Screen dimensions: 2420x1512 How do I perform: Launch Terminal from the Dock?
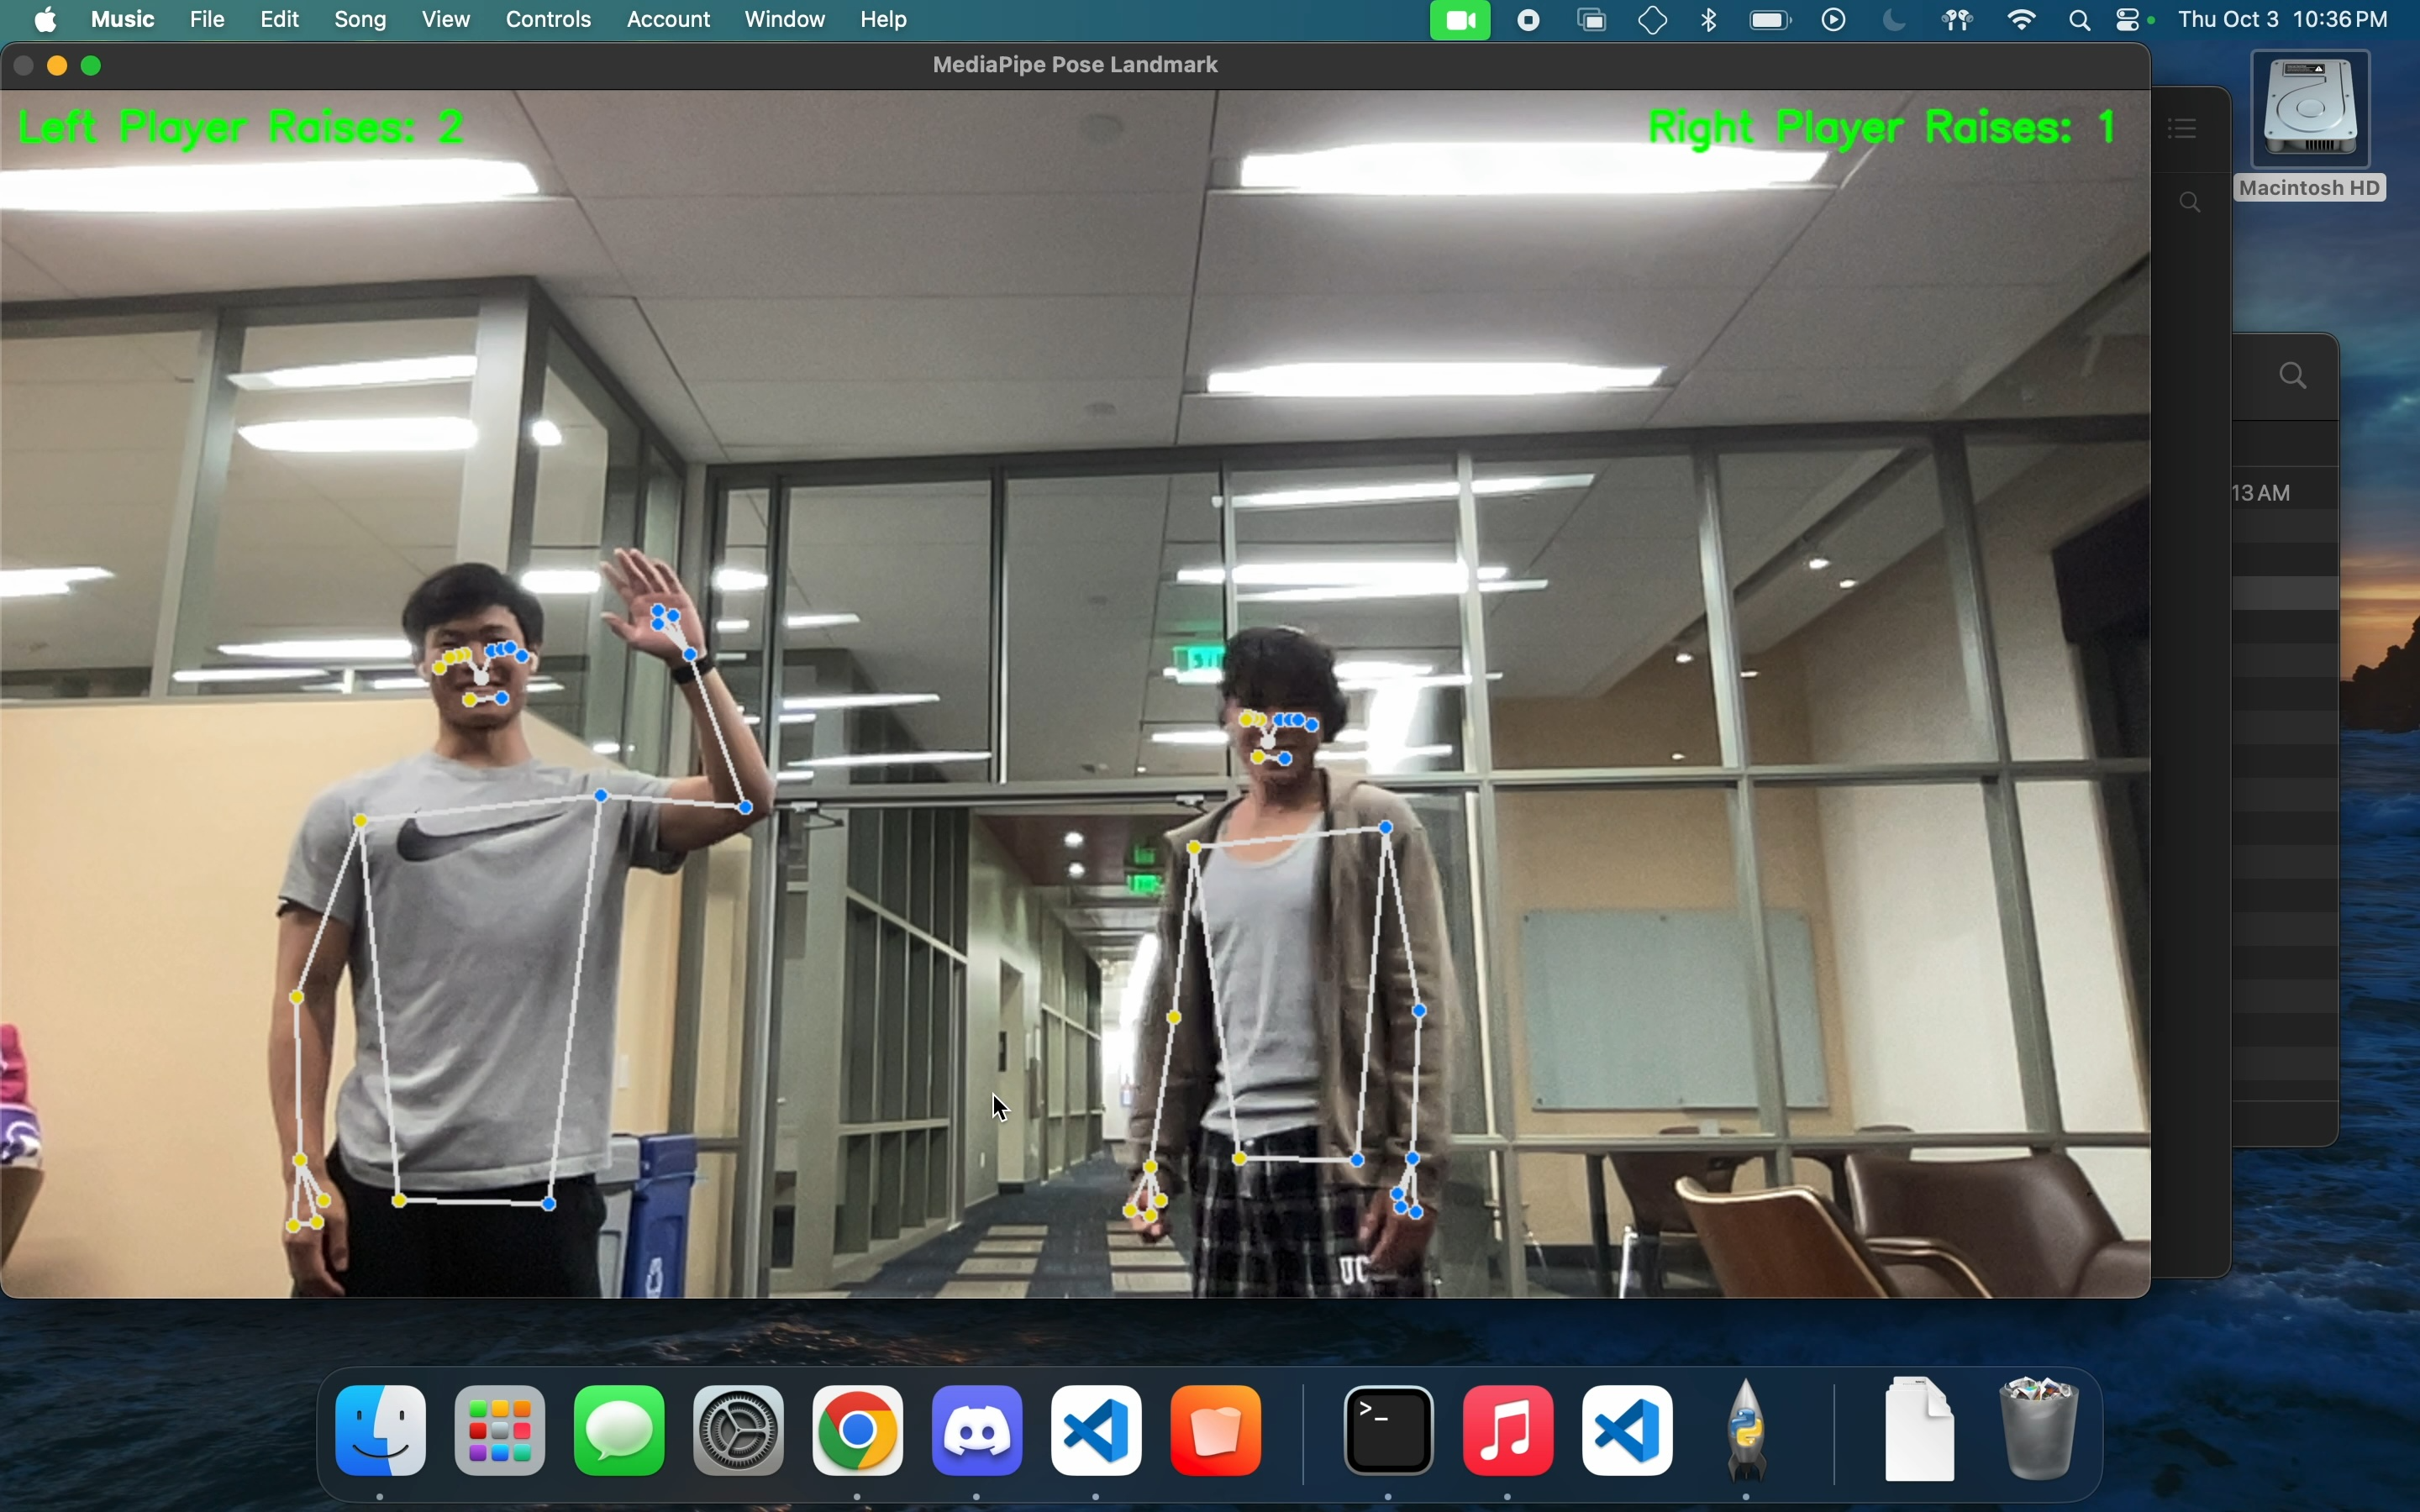pyautogui.click(x=1389, y=1432)
